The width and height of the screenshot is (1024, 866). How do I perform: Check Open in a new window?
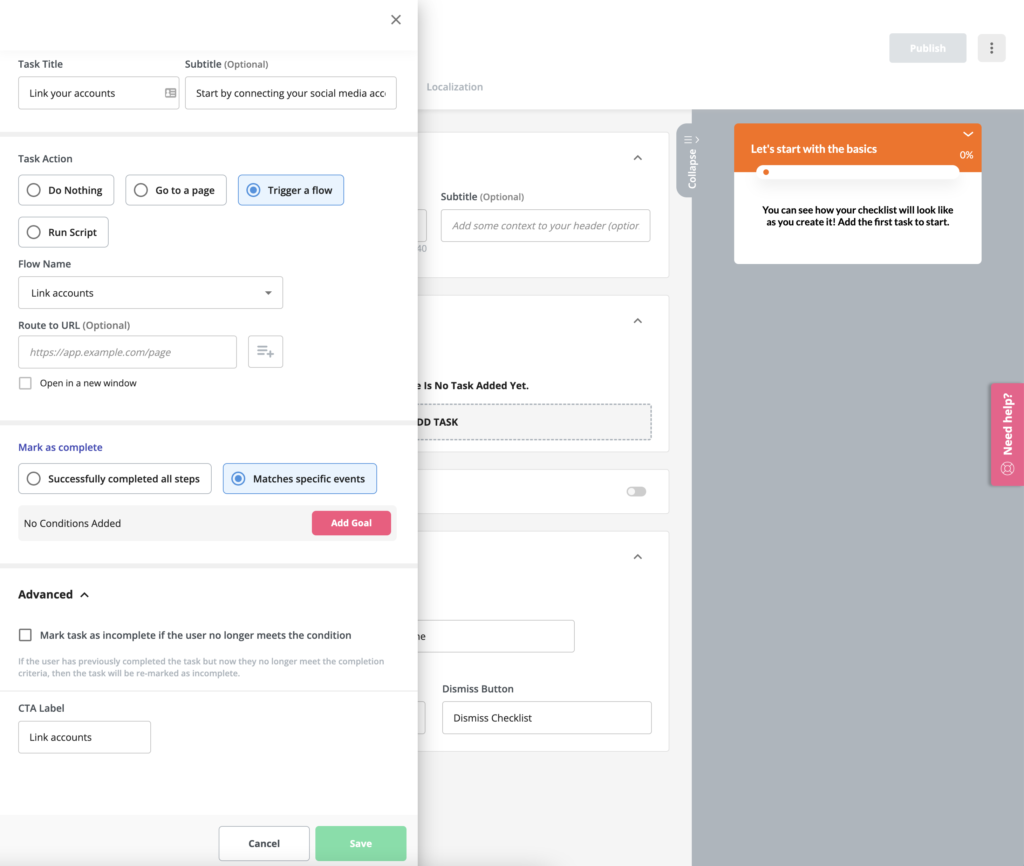[25, 383]
